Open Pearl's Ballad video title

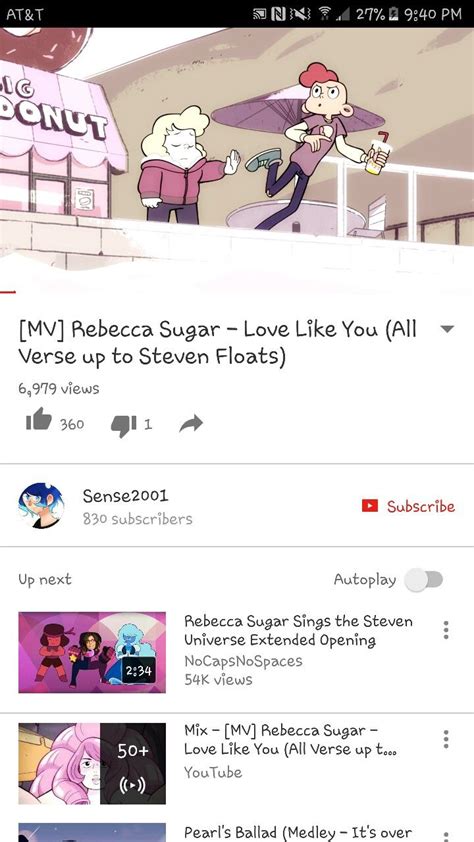tap(298, 833)
